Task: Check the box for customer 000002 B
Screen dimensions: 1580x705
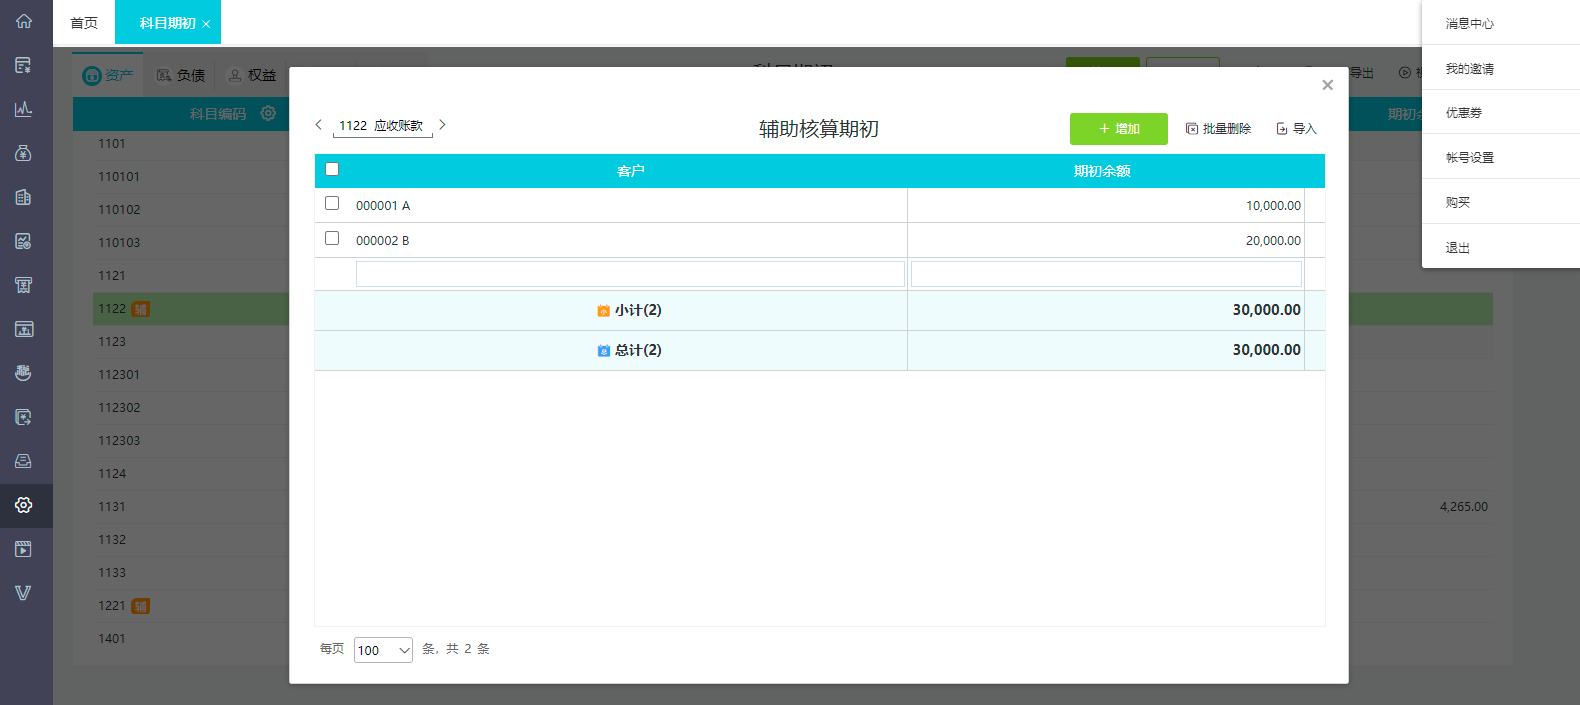Action: pos(332,238)
